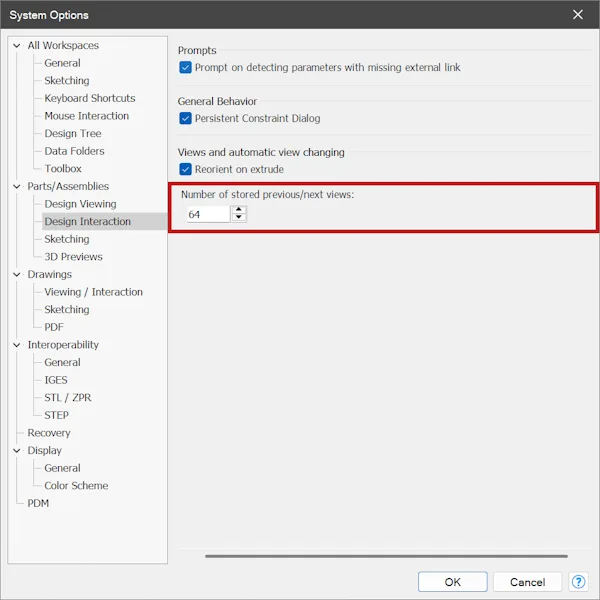Open PDM options
This screenshot has width=600, height=600.
[x=38, y=503]
